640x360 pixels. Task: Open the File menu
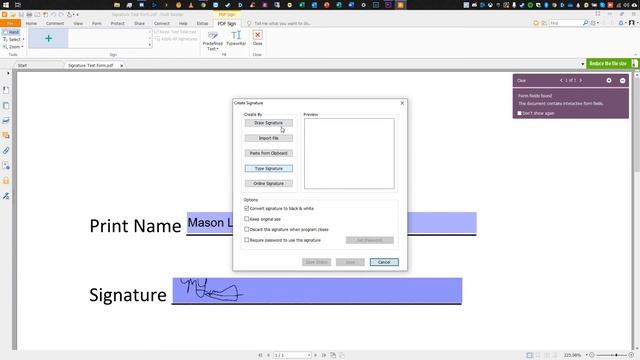pyautogui.click(x=10, y=24)
